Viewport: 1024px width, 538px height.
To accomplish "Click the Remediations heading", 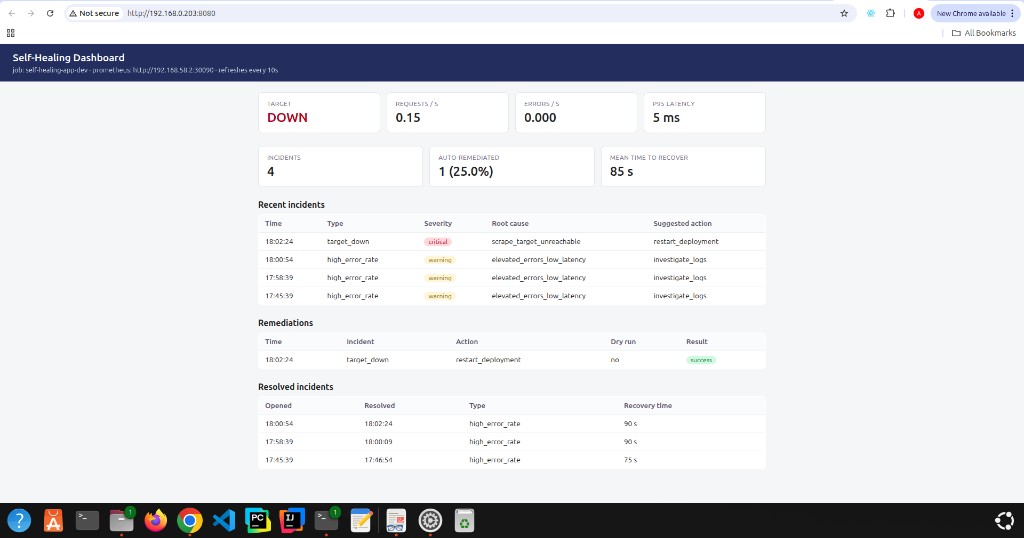I will [x=285, y=323].
